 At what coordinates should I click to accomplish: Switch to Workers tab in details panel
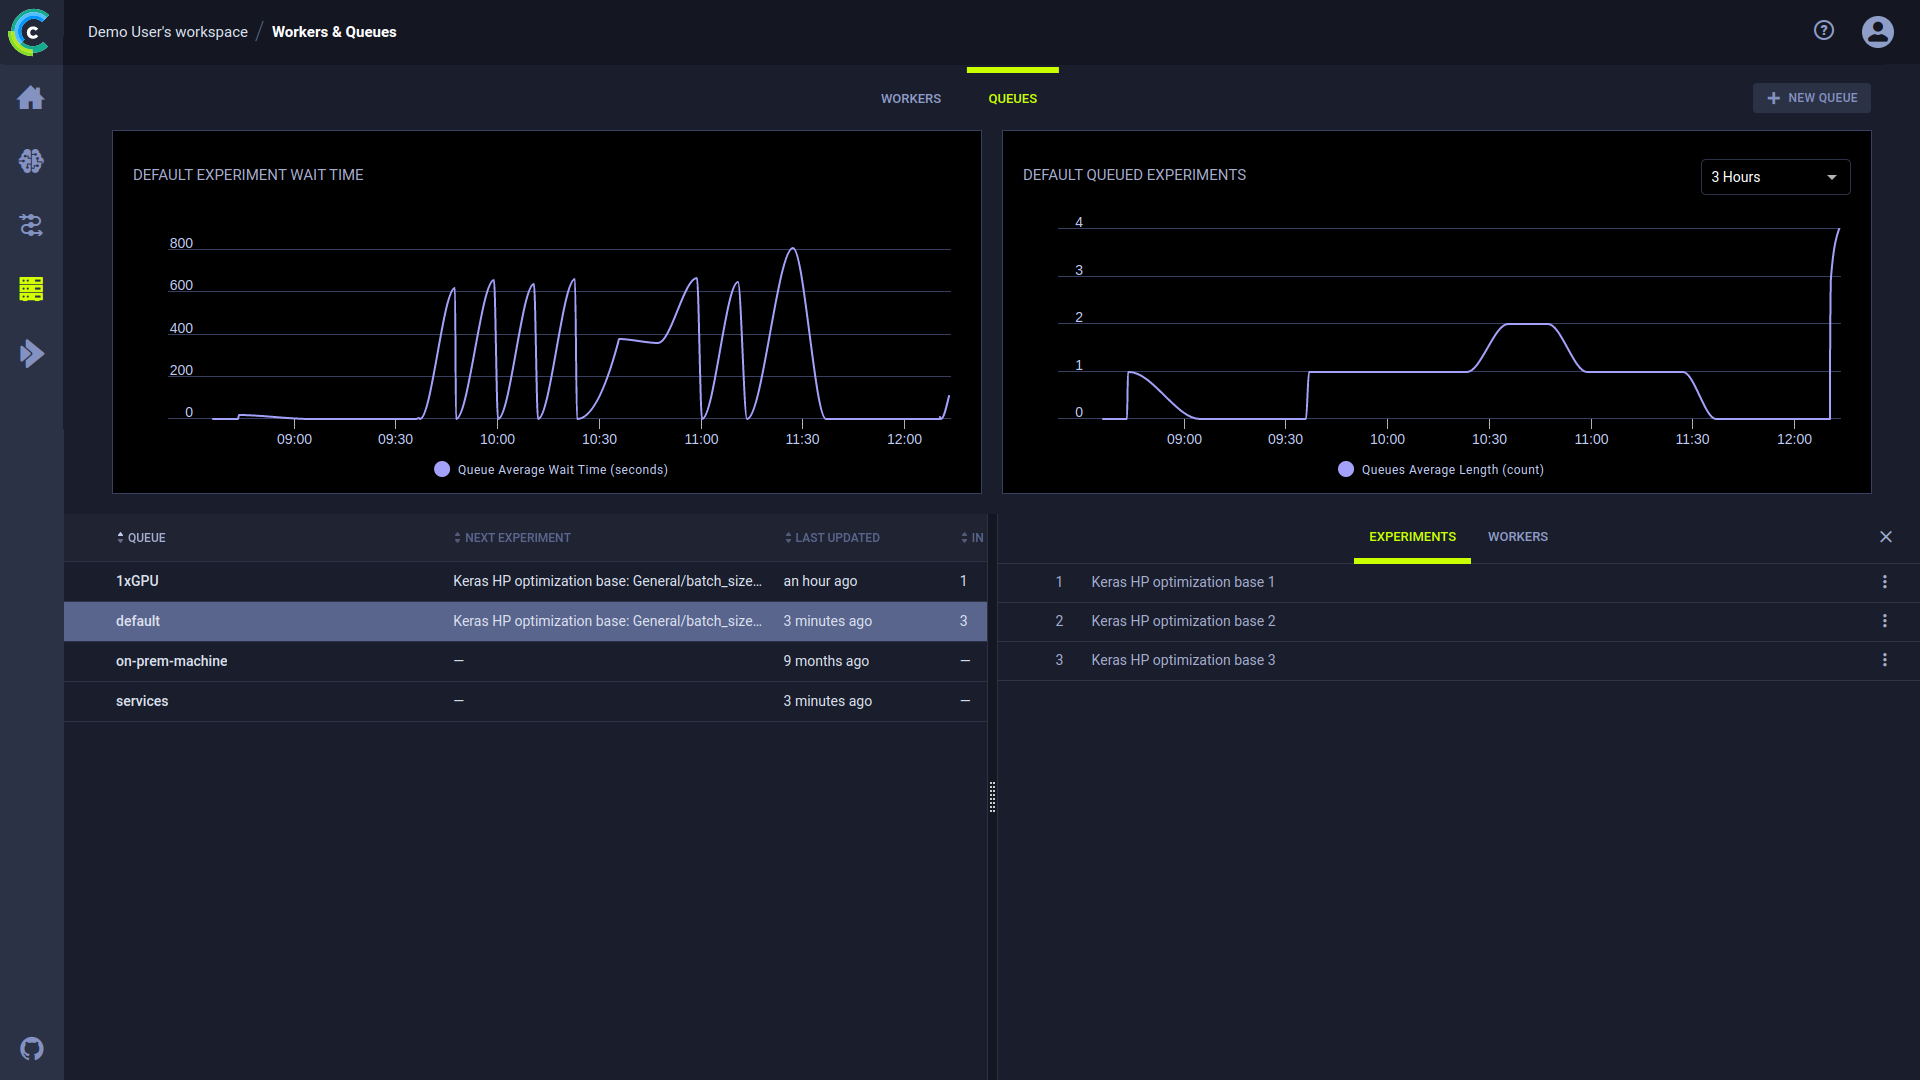1517,537
